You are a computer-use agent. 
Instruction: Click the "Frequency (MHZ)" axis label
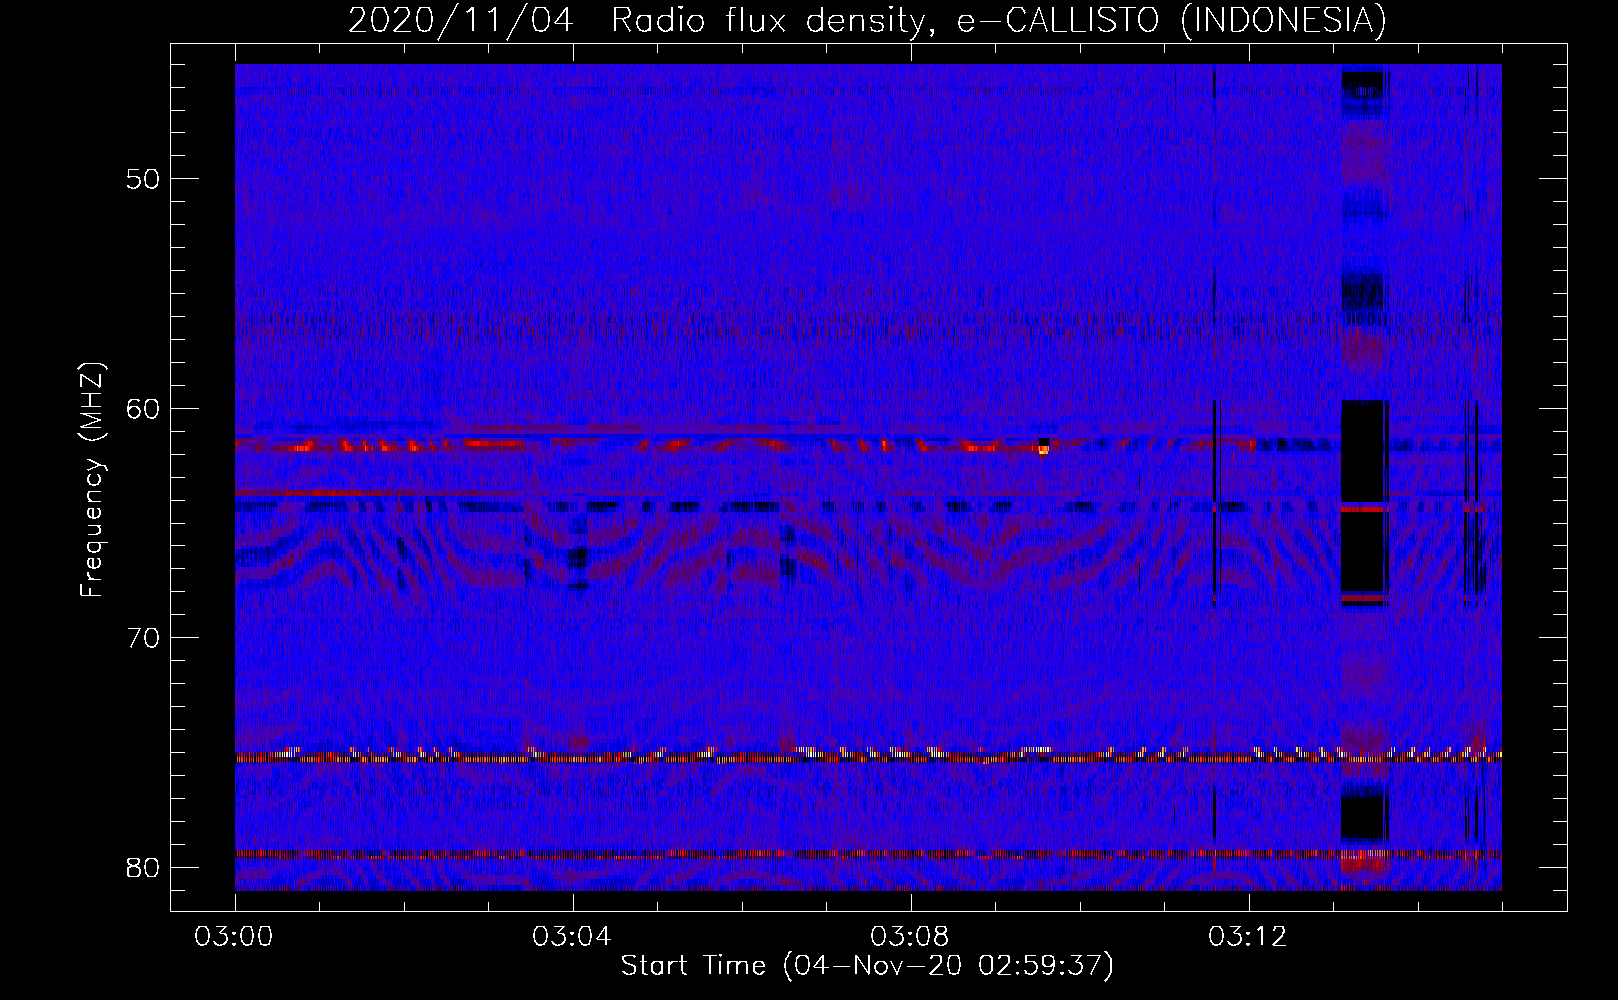[92, 480]
